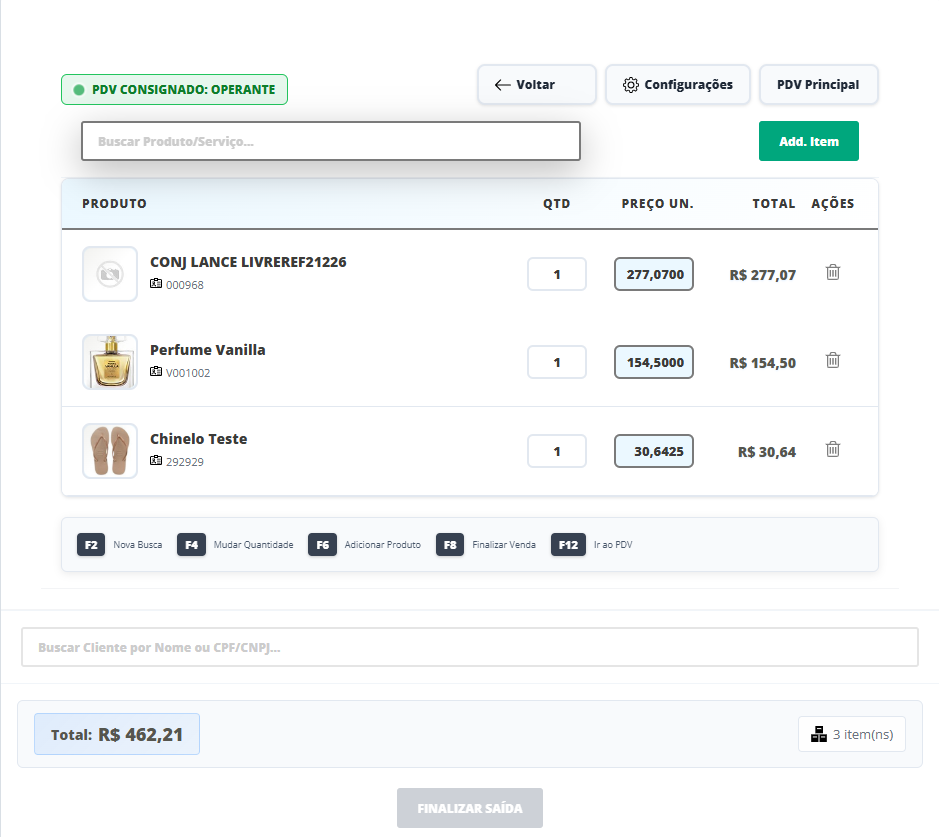Click the placeholder no-image product thumbnail
Image resolution: width=939 pixels, height=837 pixels.
(110, 274)
